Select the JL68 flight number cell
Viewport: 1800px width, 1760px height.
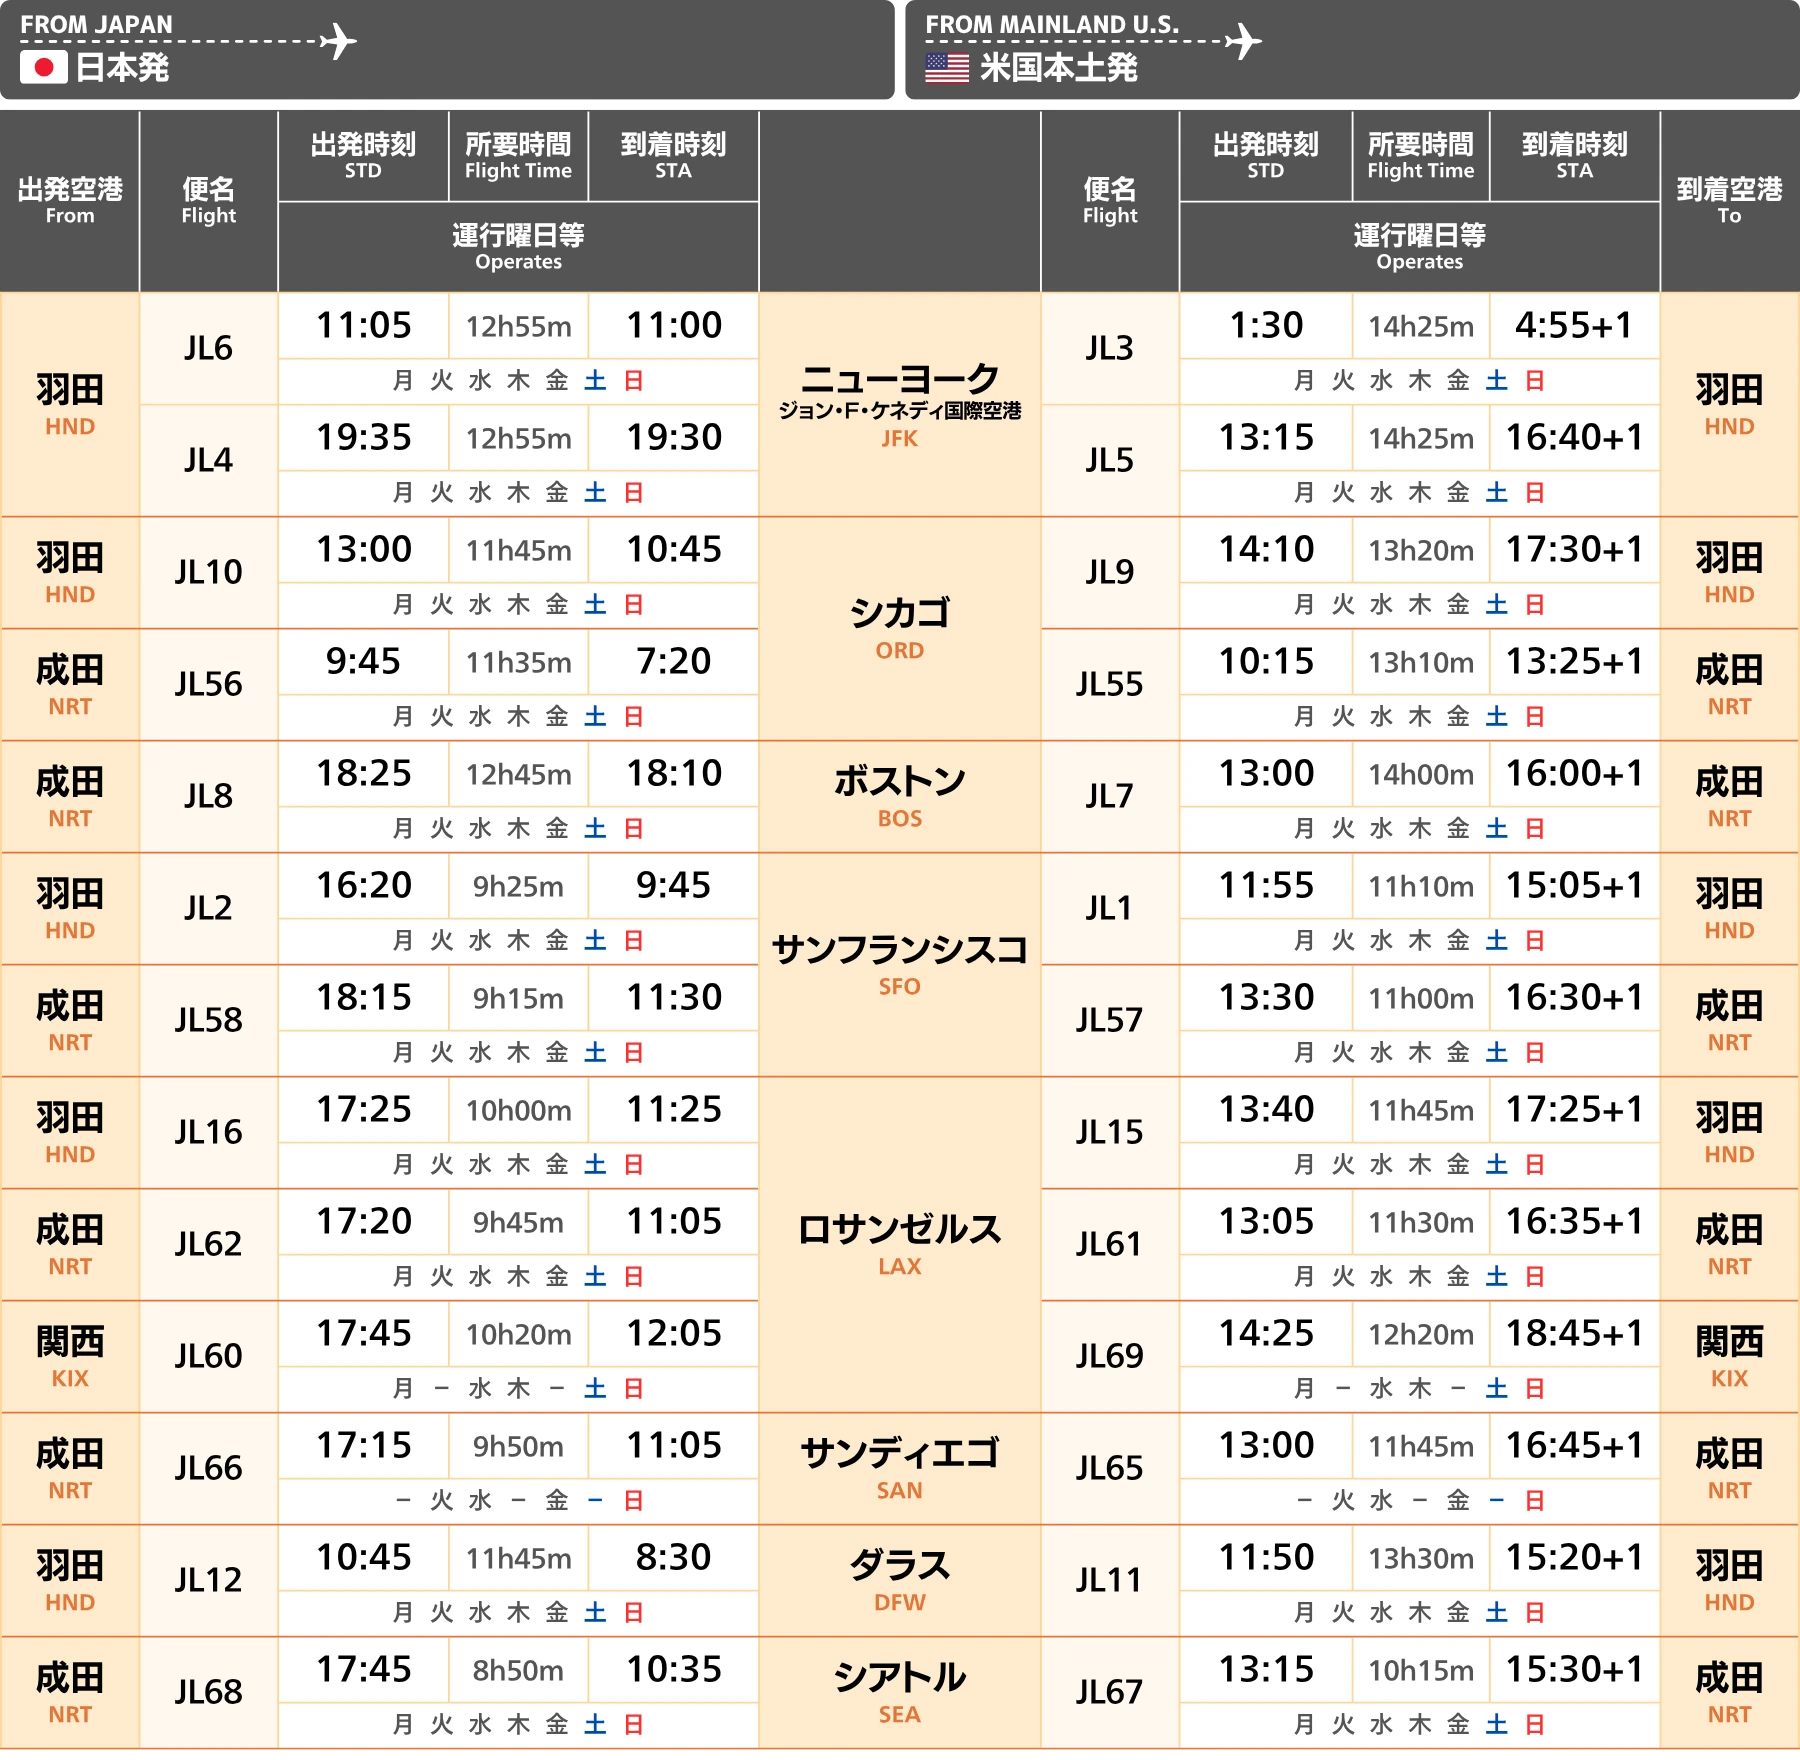208,1692
